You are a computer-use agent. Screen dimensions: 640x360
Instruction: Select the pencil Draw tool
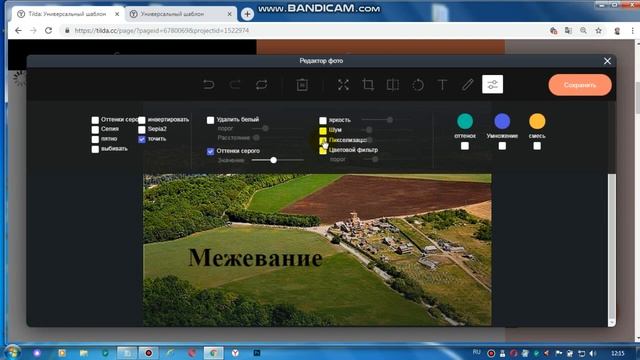tap(468, 84)
